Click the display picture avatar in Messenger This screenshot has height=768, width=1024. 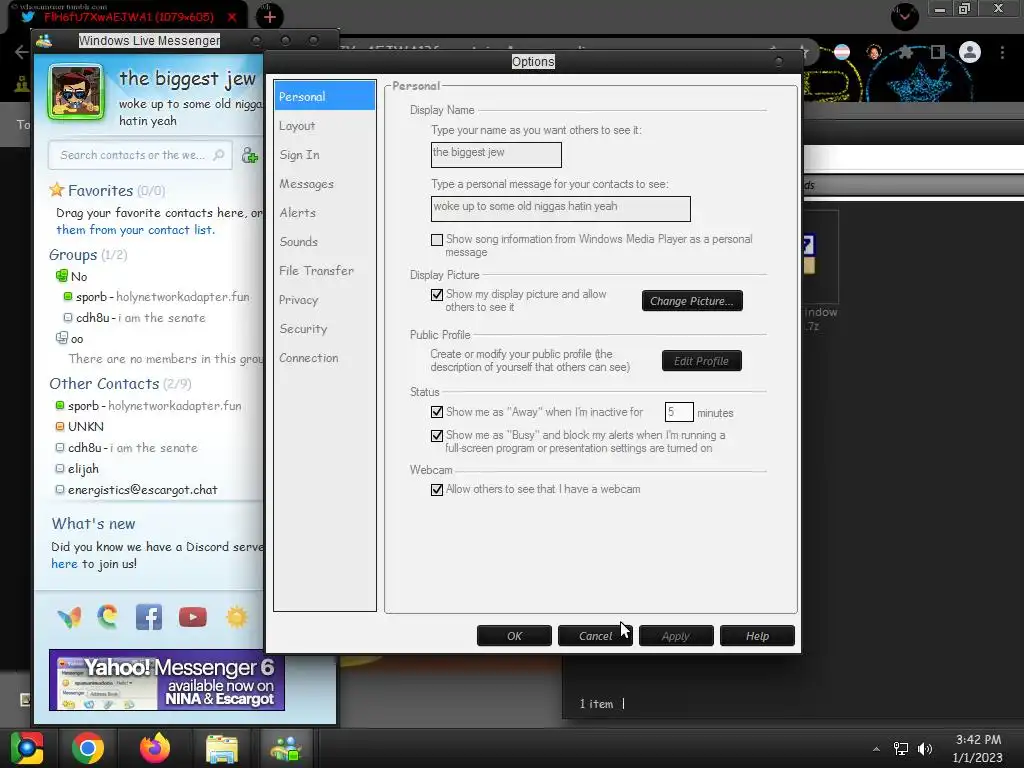pyautogui.click(x=76, y=92)
